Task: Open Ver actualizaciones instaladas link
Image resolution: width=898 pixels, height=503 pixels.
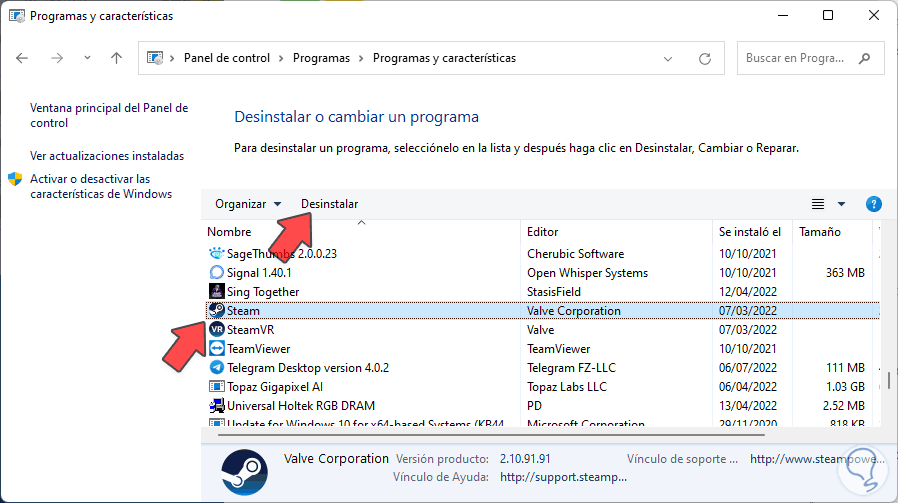Action: pyautogui.click(x=107, y=156)
